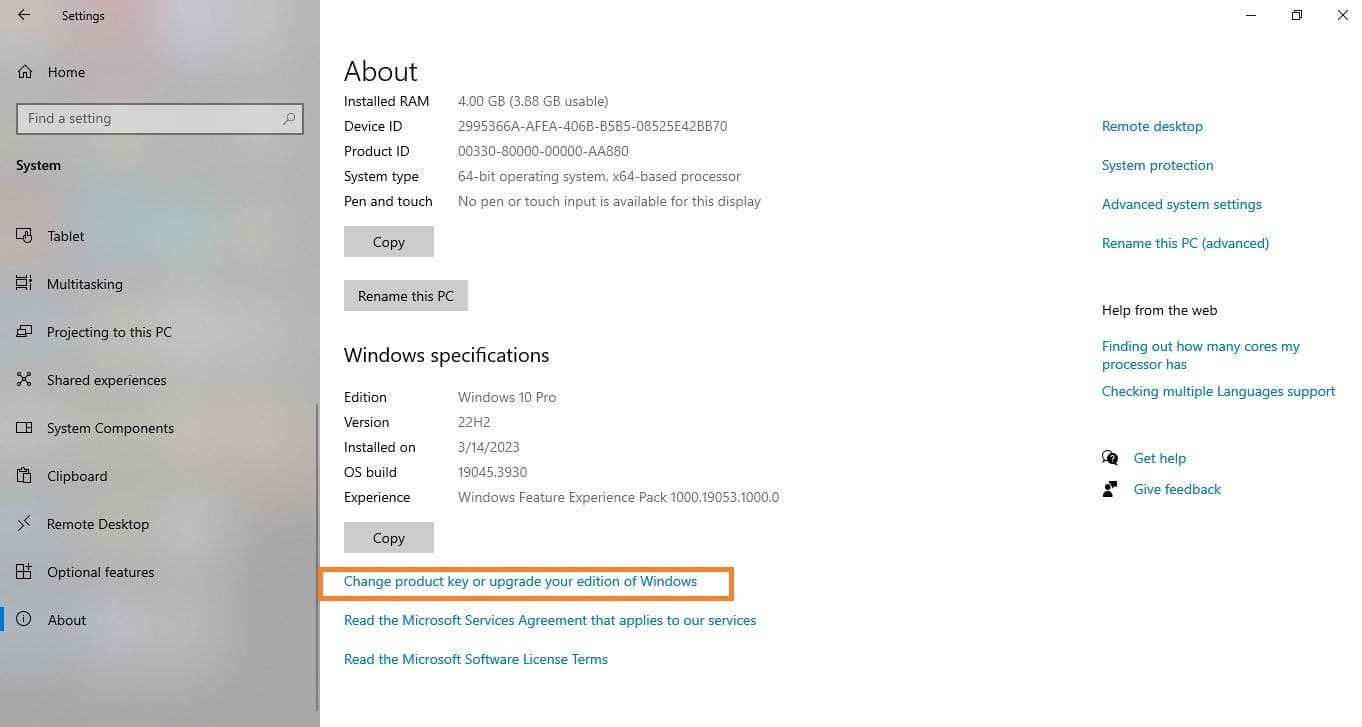Click the sidebar vertical scrollbar
The height and width of the screenshot is (727, 1362).
[317, 550]
